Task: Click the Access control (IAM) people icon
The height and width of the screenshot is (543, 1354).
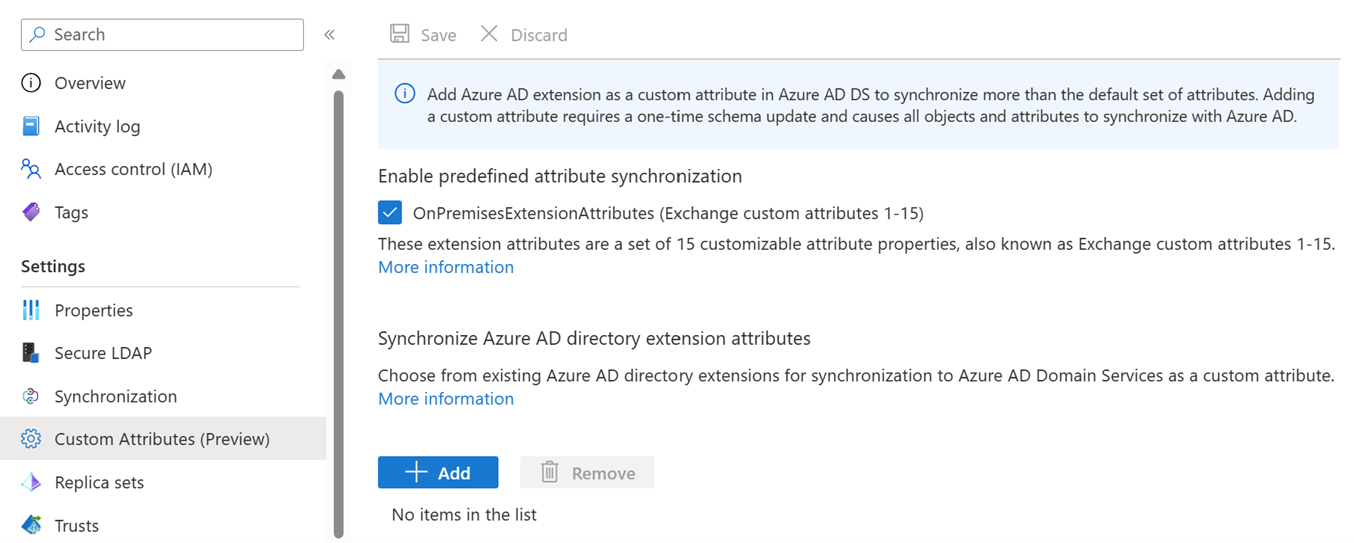Action: (31, 169)
